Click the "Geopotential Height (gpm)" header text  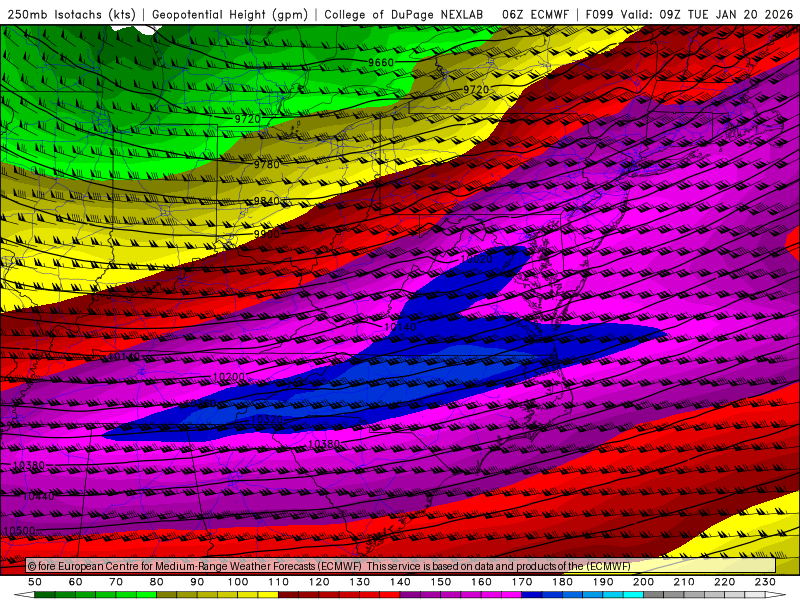230,15
